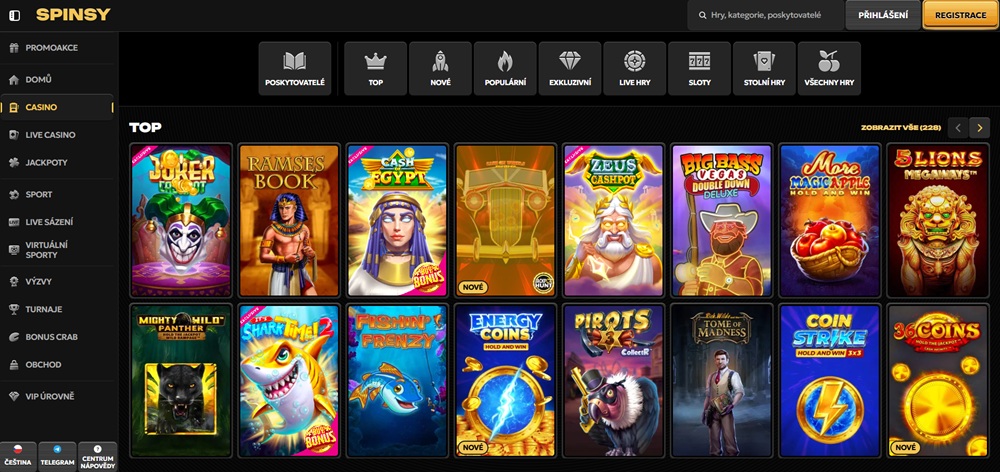Image resolution: width=1000 pixels, height=472 pixels.
Task: Click the PŘIHLÁŠENÍ login button
Action: coord(883,15)
